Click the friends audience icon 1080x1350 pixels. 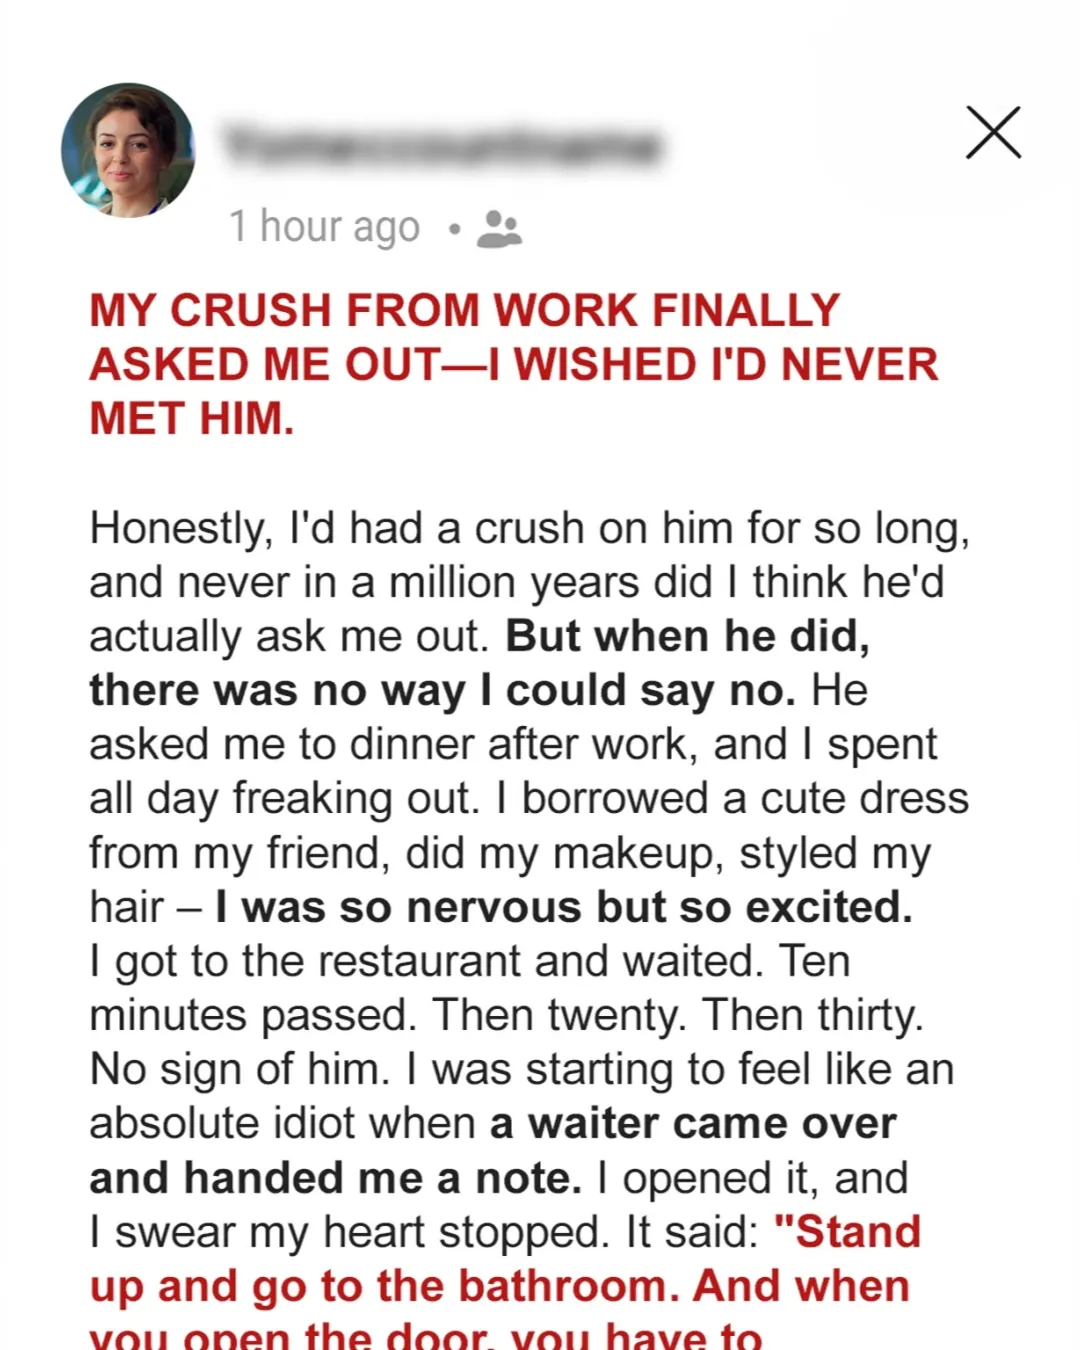(499, 229)
